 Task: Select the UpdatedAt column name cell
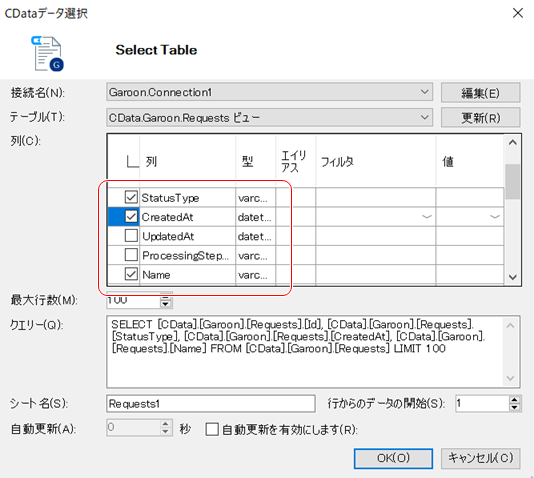tap(187, 236)
